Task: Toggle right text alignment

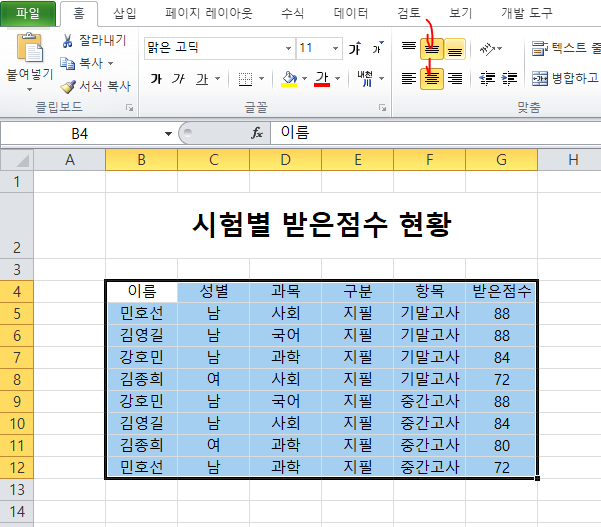Action: 455,79
